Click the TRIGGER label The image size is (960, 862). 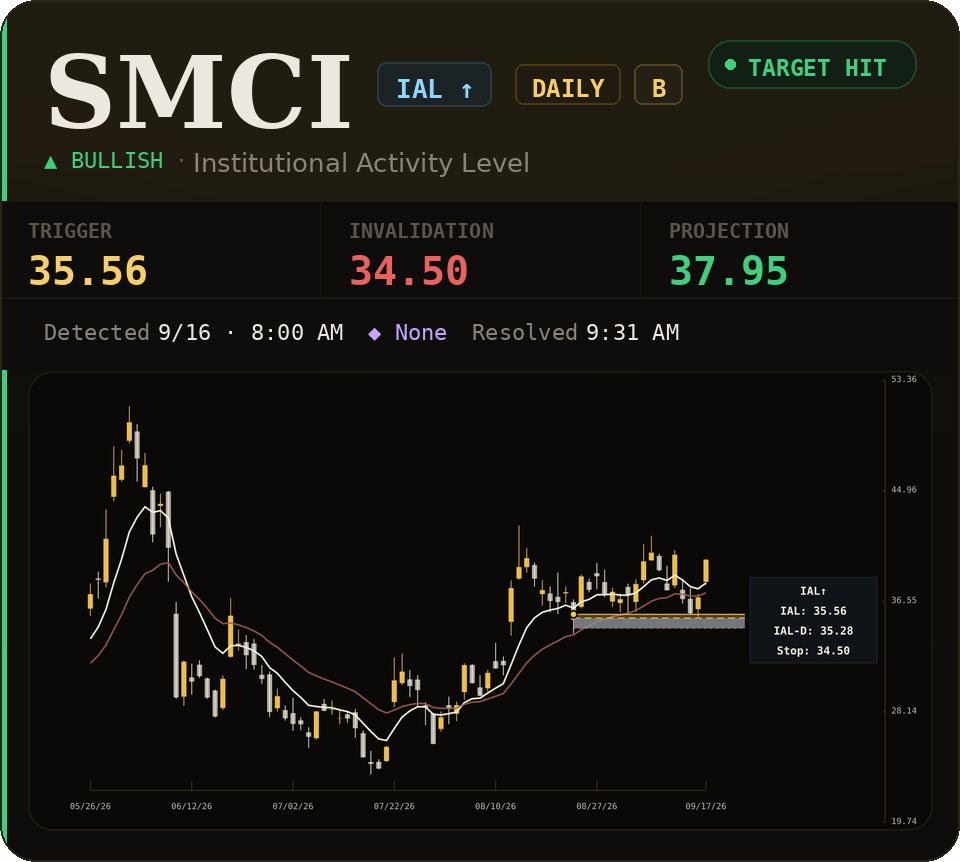pyautogui.click(x=70, y=231)
